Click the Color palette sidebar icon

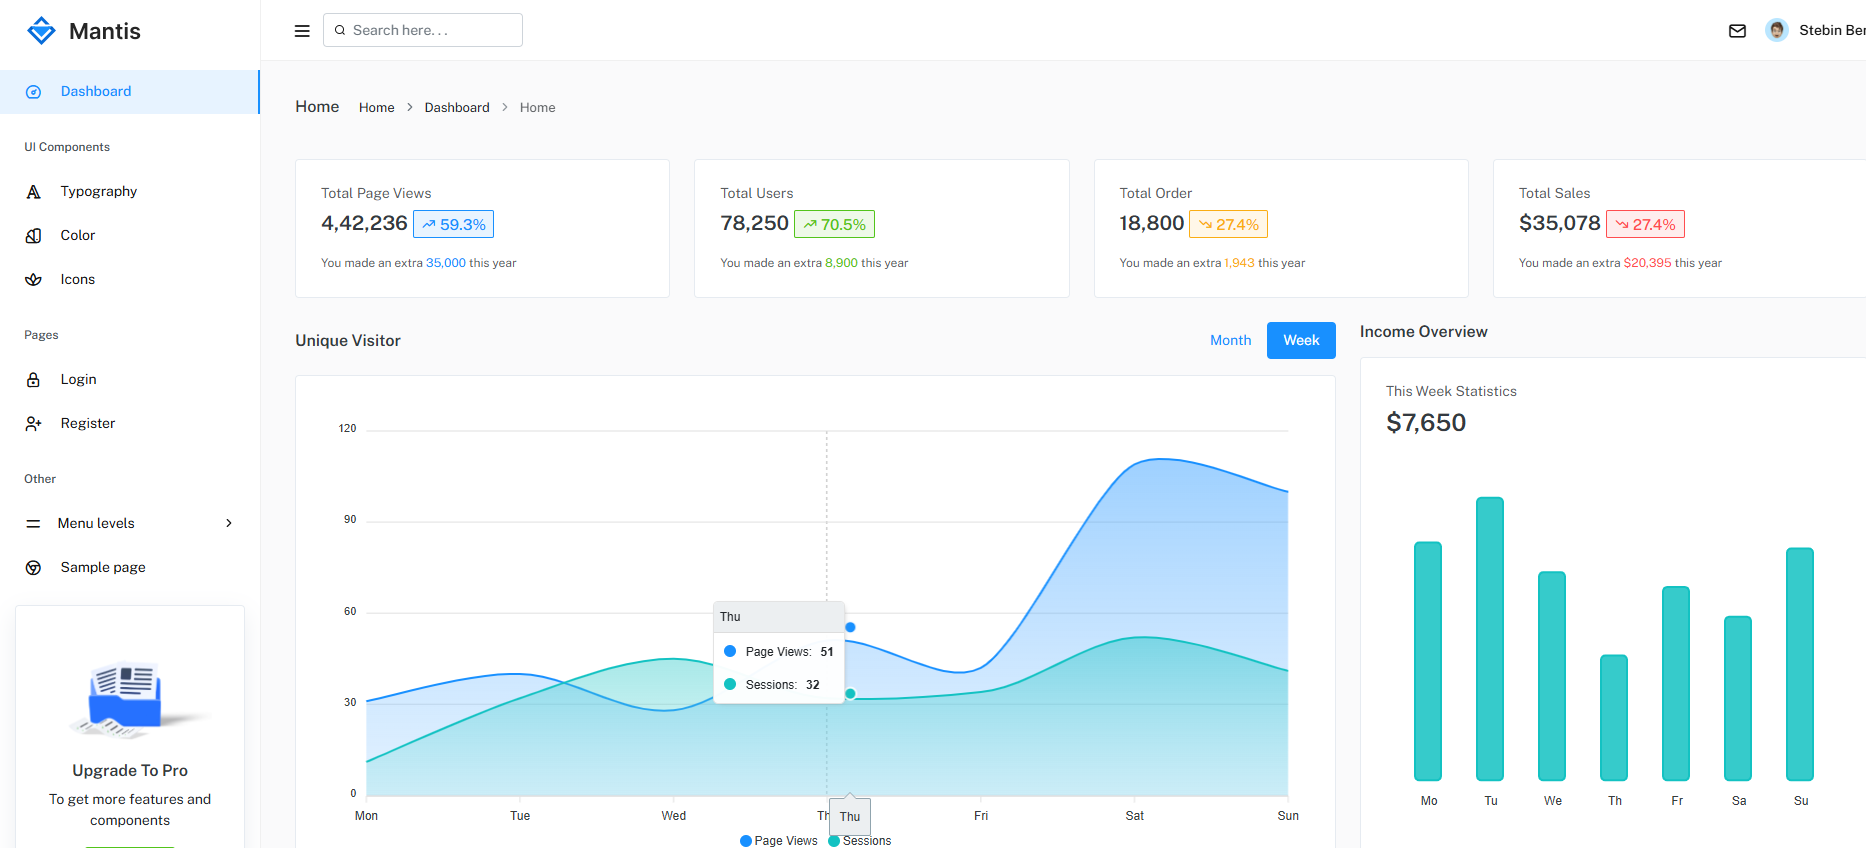pyautogui.click(x=34, y=236)
